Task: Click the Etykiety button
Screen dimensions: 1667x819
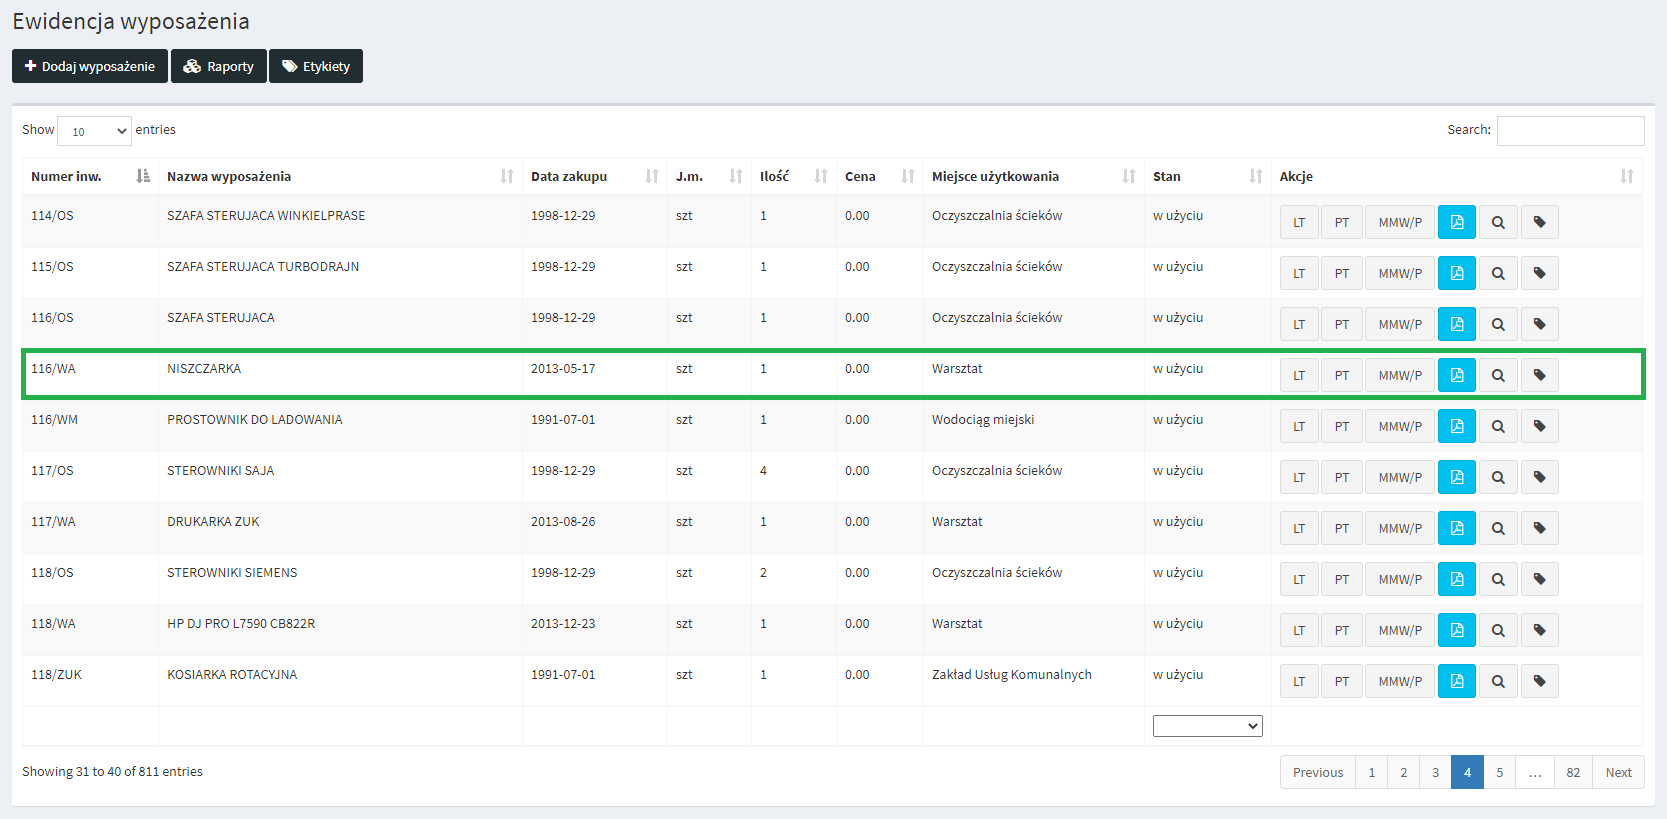Action: [x=316, y=66]
